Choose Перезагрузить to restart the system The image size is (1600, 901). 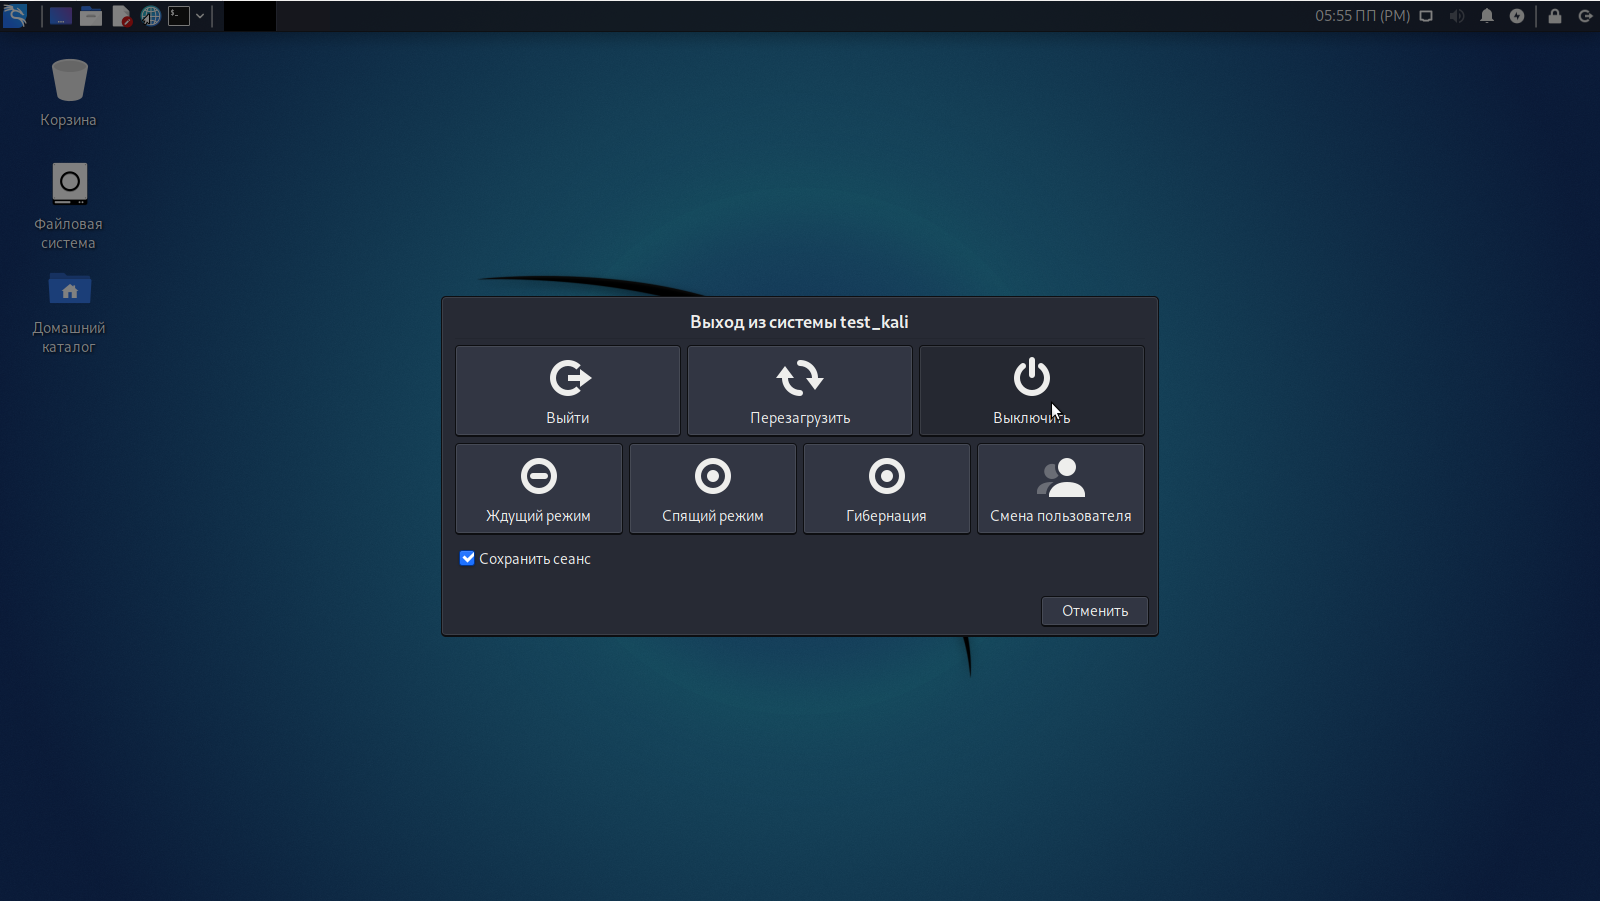(x=799, y=390)
